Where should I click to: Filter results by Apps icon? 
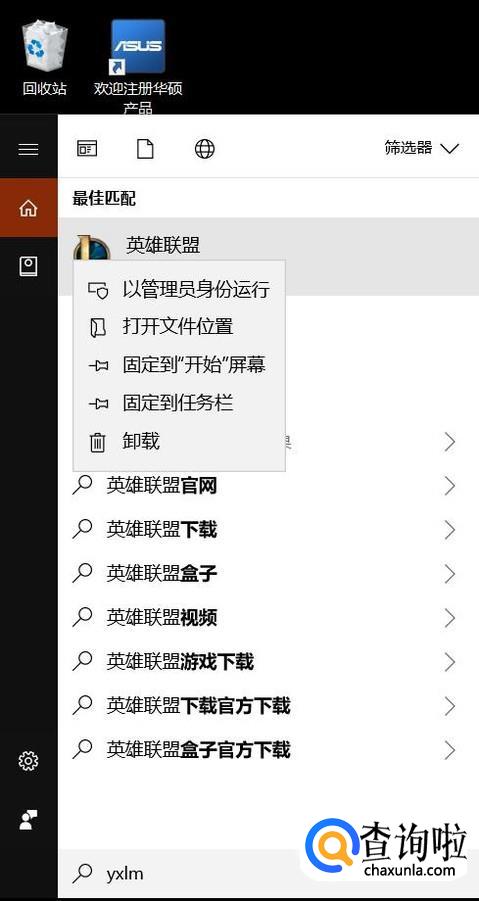tap(87, 149)
